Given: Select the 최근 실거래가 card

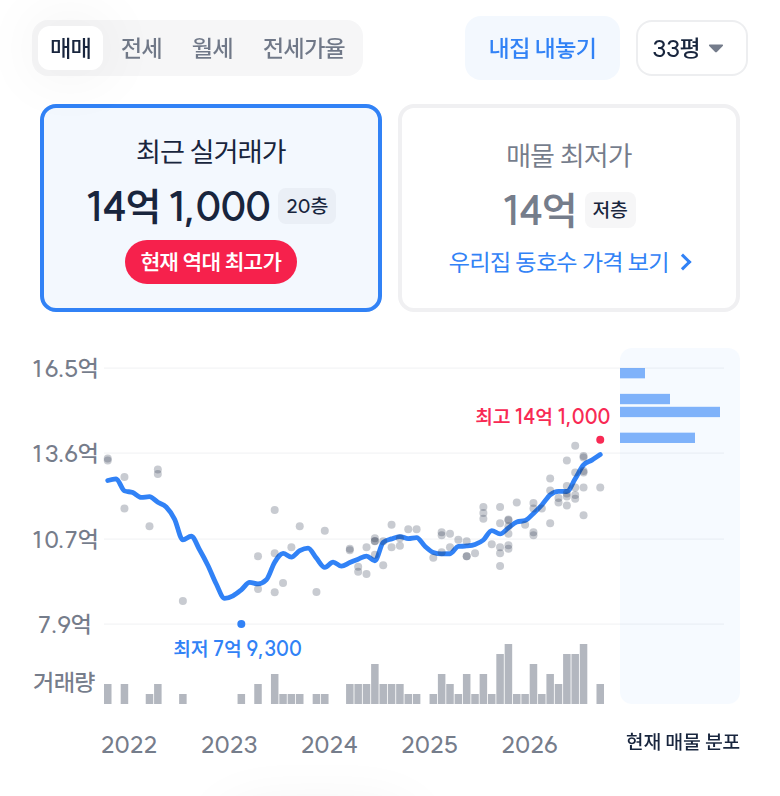Looking at the screenshot, I should (211, 208).
